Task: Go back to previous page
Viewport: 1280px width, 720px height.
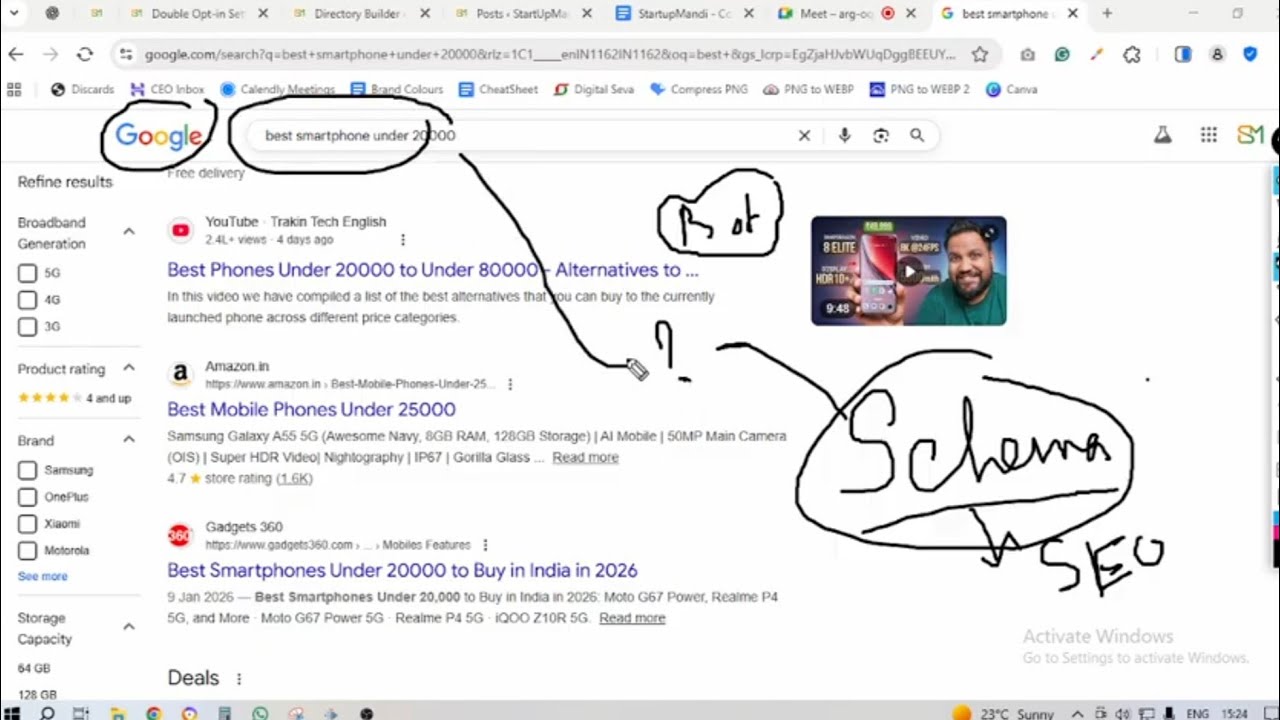Action: point(16,55)
